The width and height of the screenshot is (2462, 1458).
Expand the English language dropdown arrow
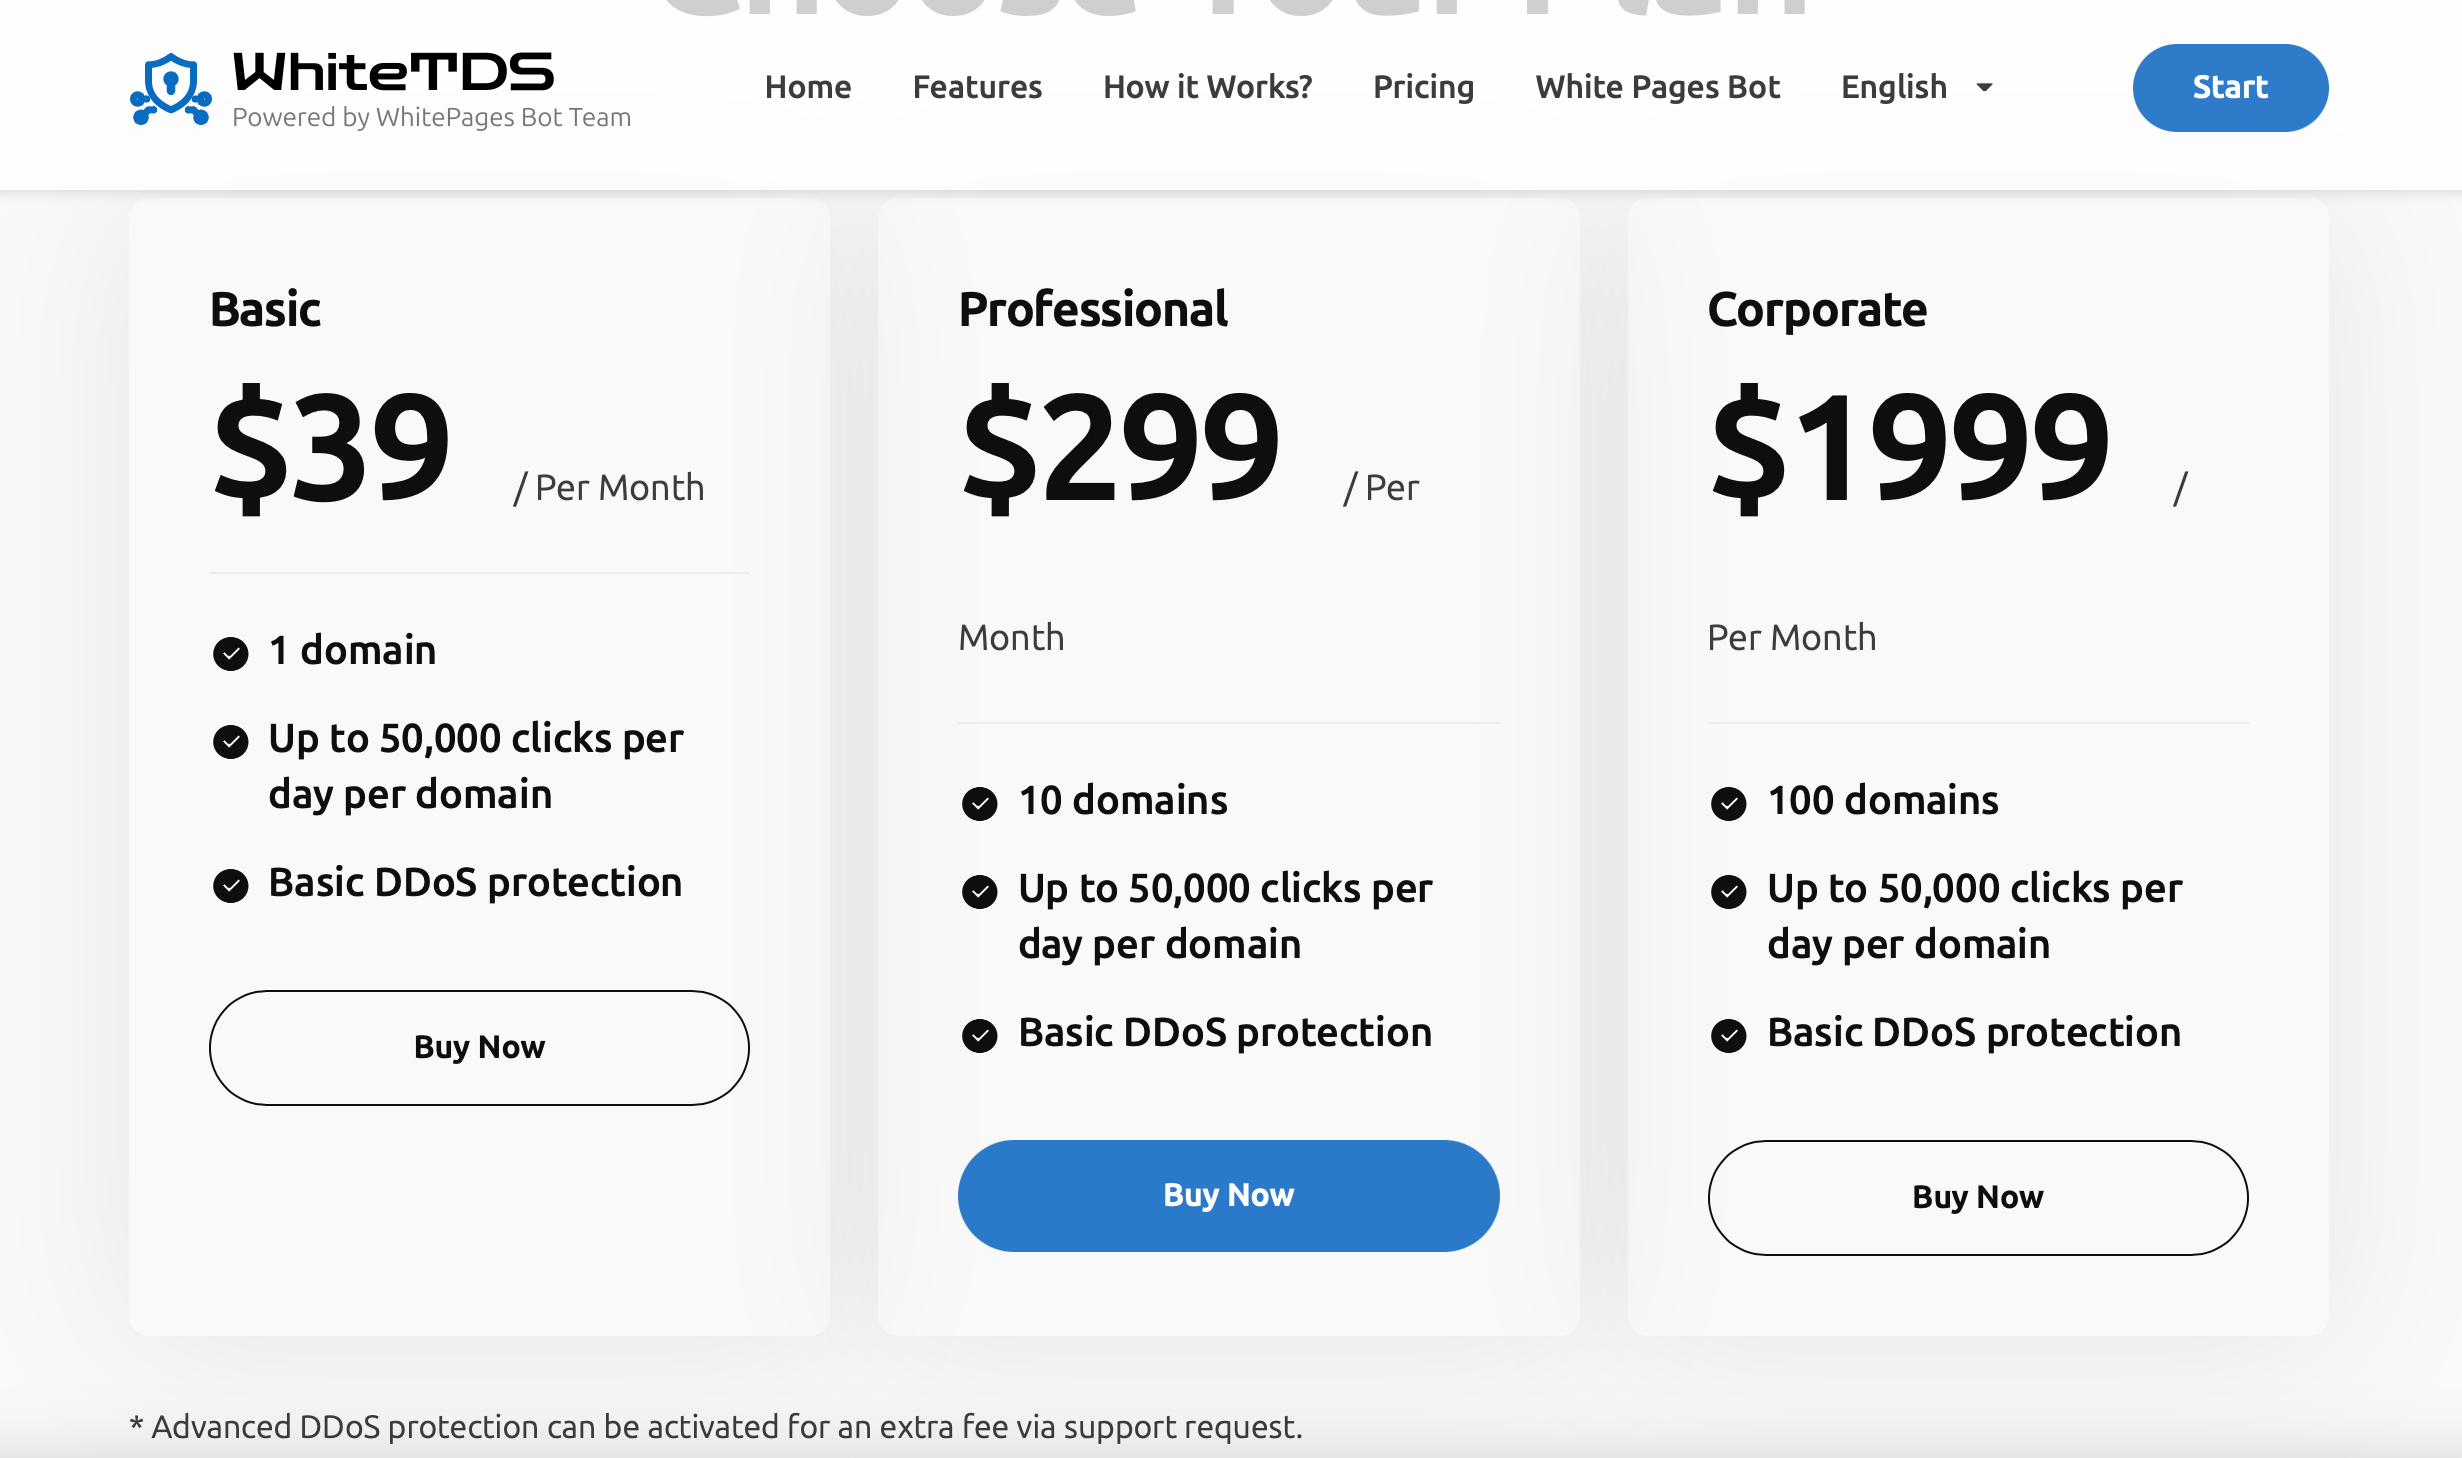point(1985,88)
